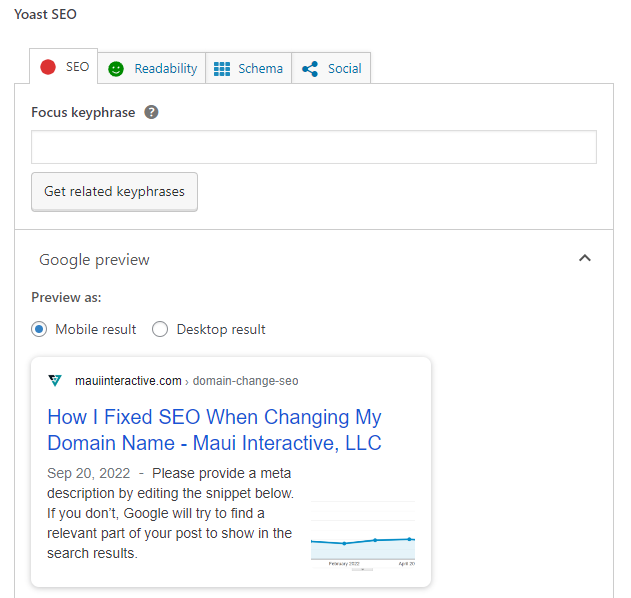Screen dimensions: 631x598
Task: Open the SEO tab
Action: click(x=64, y=66)
